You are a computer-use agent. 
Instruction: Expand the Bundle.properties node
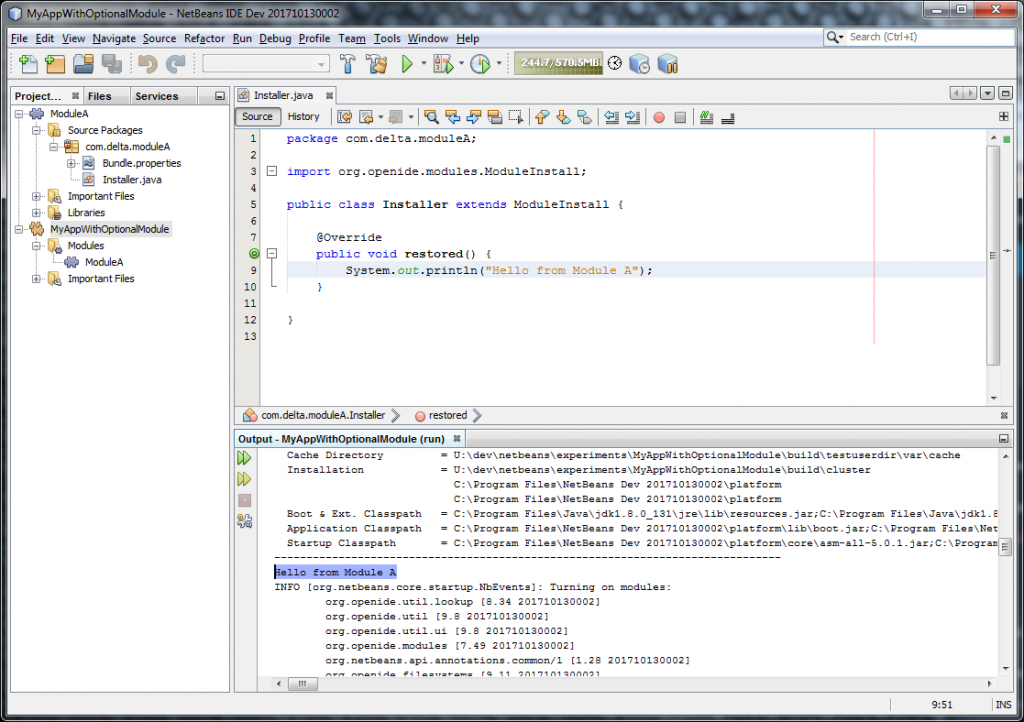71,163
